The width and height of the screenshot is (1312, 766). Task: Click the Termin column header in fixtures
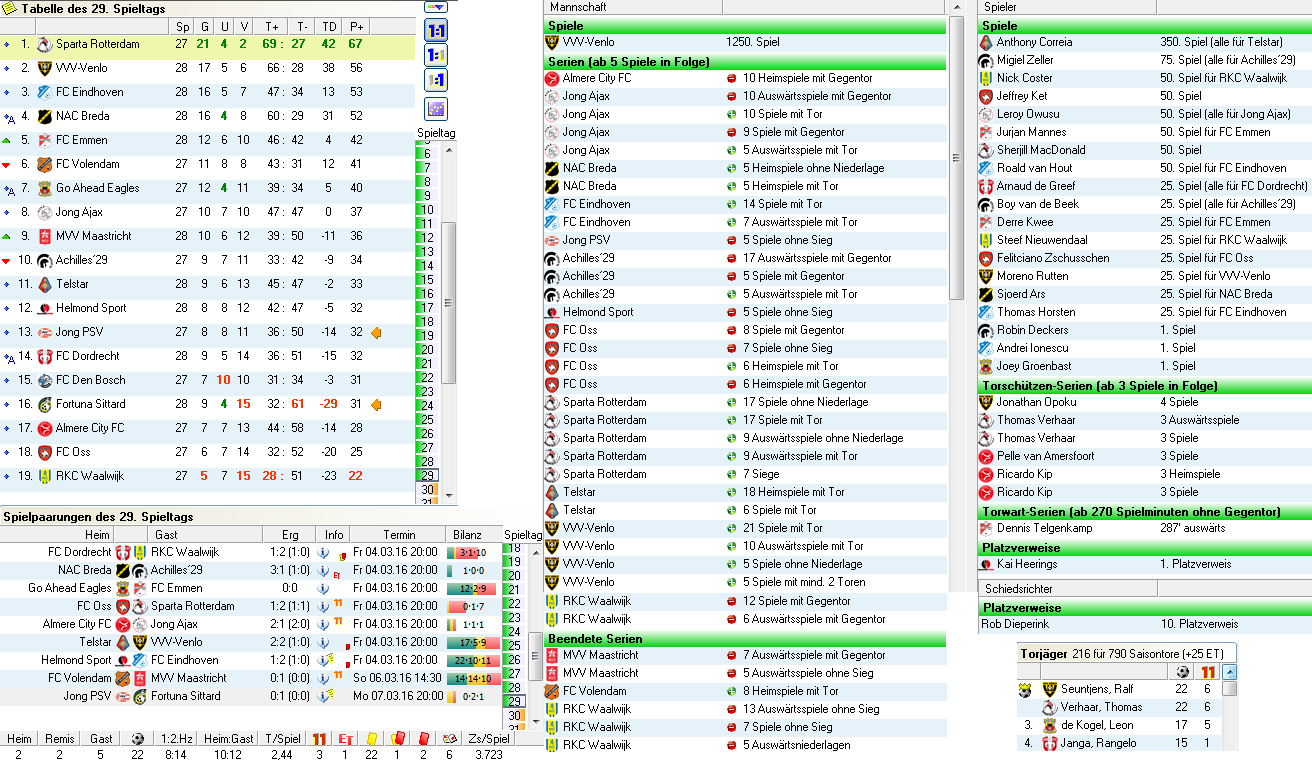point(398,535)
